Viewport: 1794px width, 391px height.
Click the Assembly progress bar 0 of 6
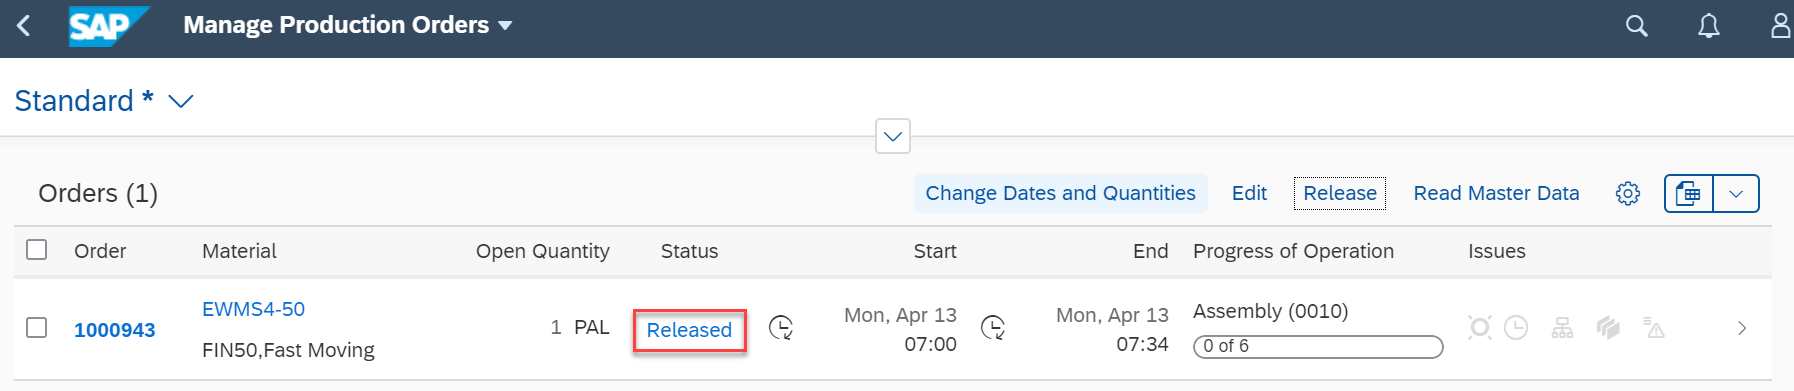1318,346
